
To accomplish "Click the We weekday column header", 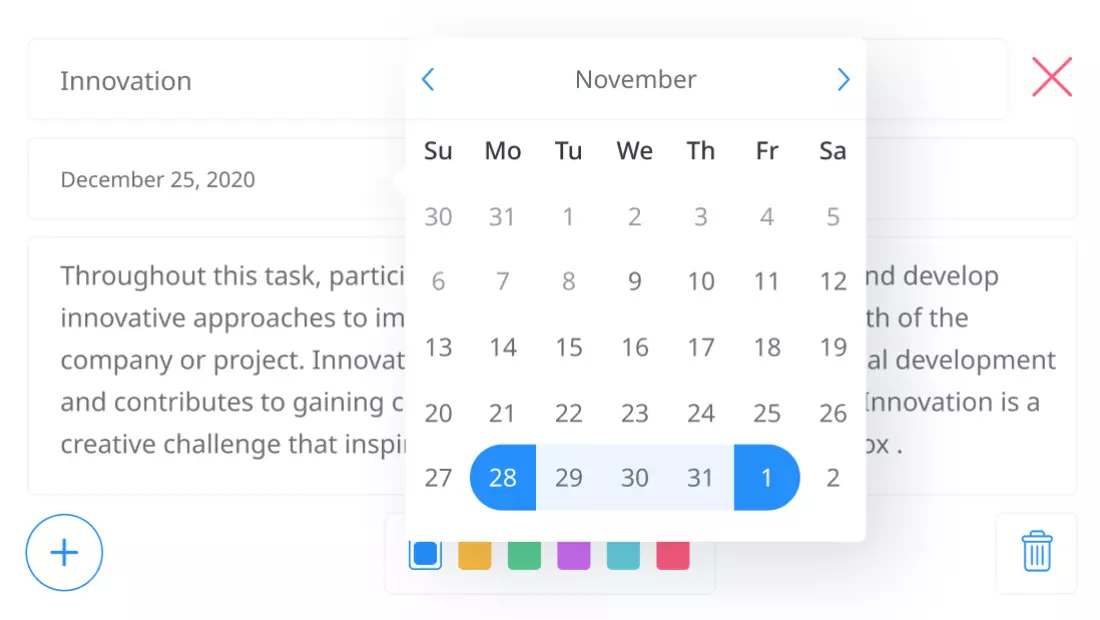I will [634, 151].
